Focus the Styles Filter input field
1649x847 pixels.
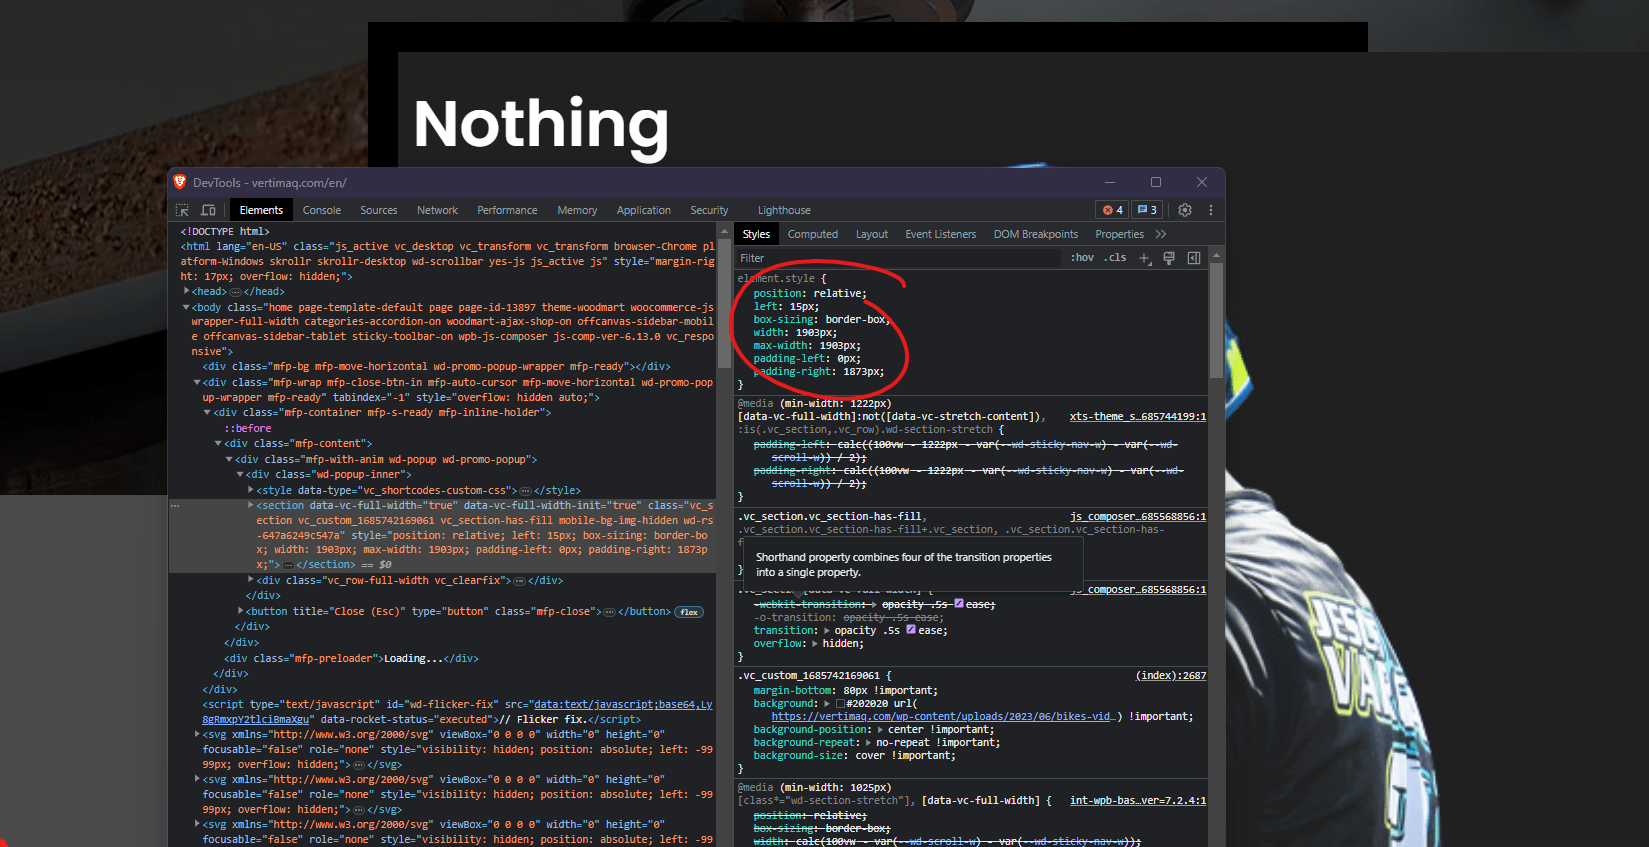pos(898,258)
